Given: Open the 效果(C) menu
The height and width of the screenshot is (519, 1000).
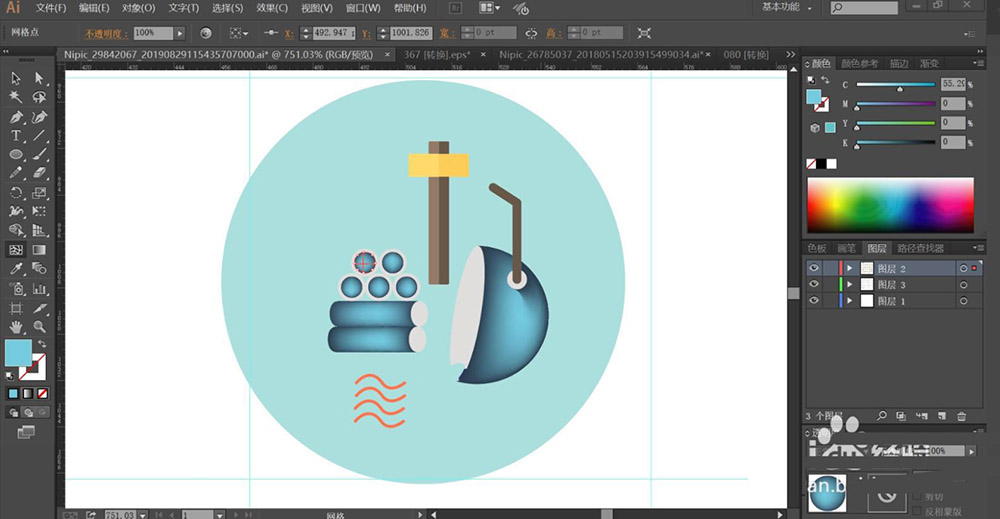Looking at the screenshot, I should coord(272,8).
